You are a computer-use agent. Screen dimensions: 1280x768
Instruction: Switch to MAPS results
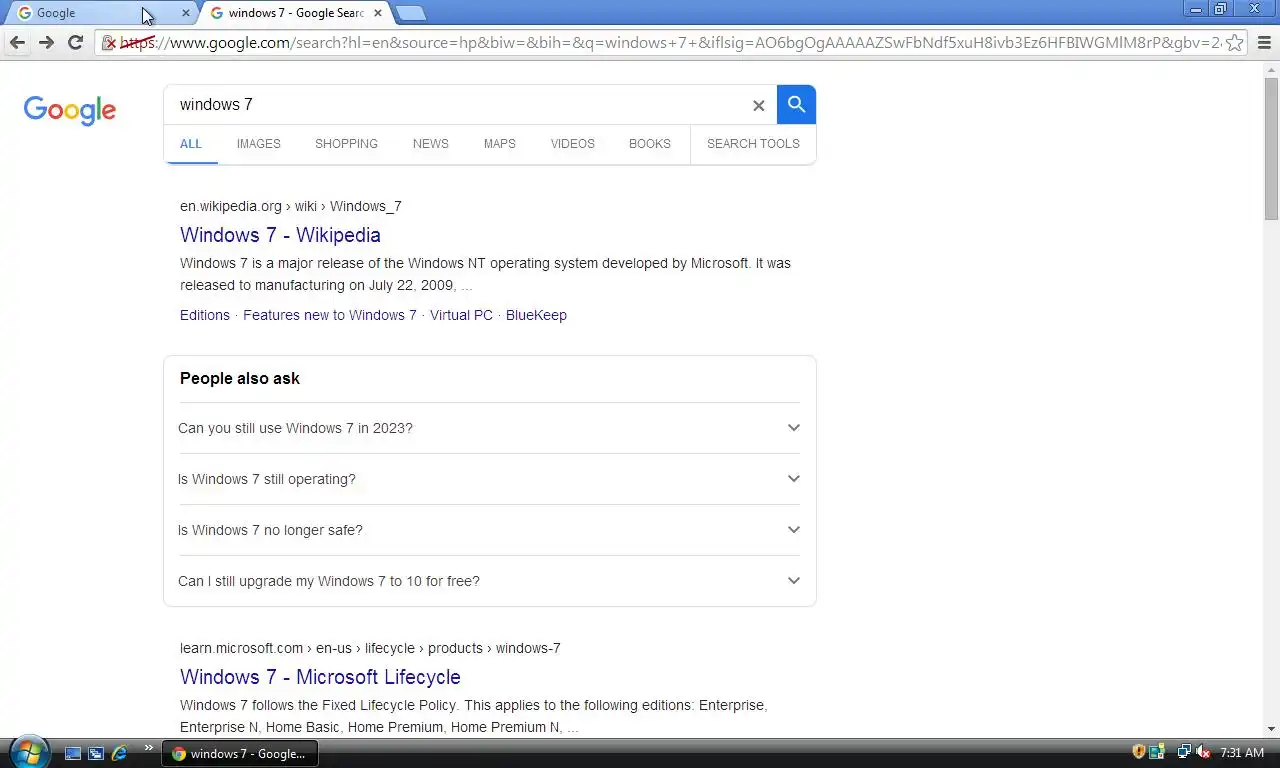pyautogui.click(x=499, y=144)
